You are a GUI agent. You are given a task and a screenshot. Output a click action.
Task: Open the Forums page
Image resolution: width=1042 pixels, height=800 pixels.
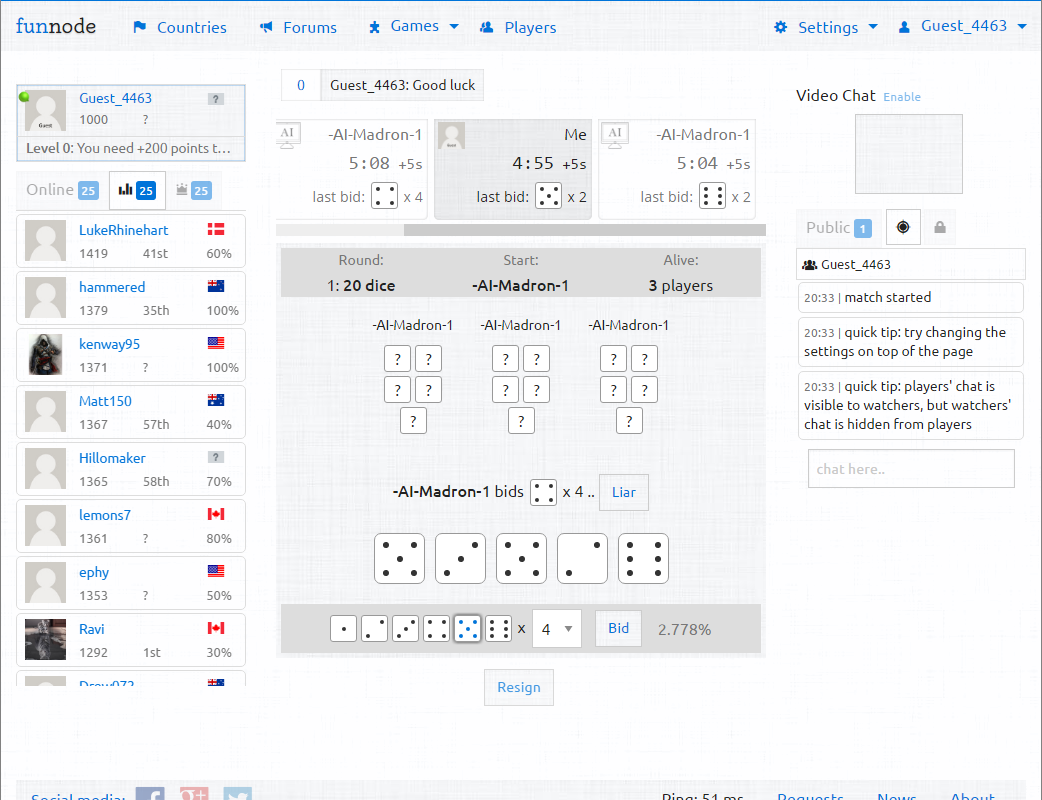click(310, 27)
